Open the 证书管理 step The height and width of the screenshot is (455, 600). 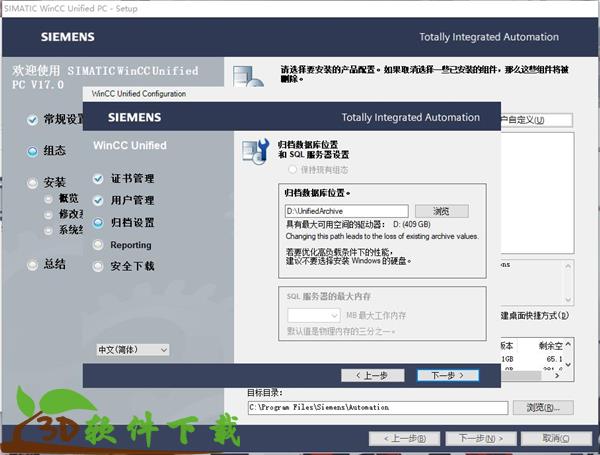[x=132, y=179]
